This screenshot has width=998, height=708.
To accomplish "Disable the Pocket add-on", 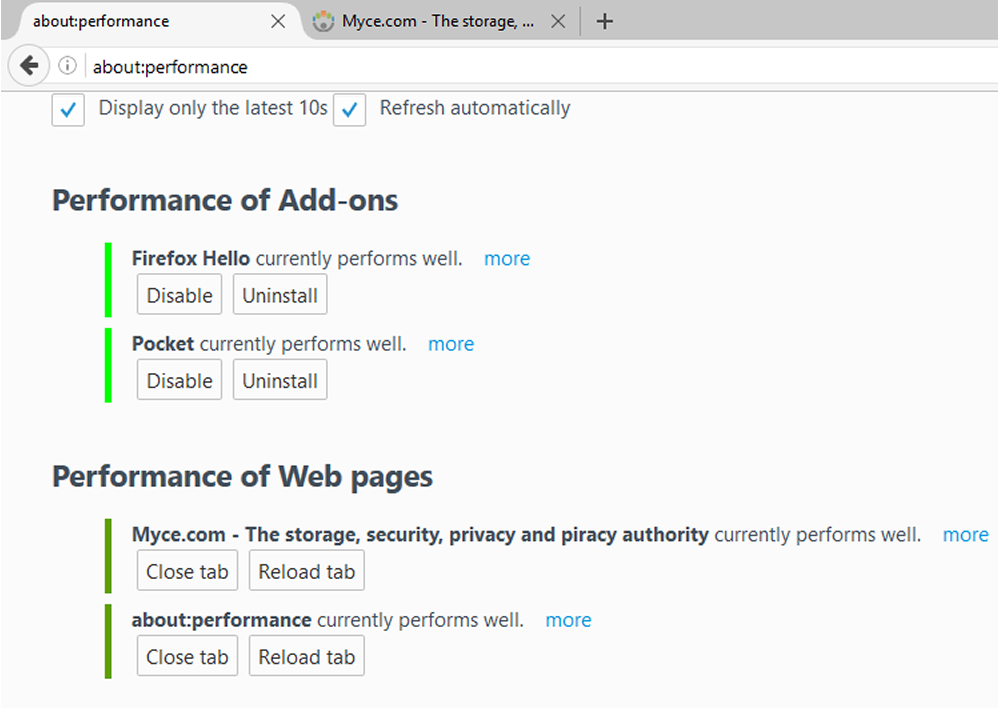I will pos(179,380).
